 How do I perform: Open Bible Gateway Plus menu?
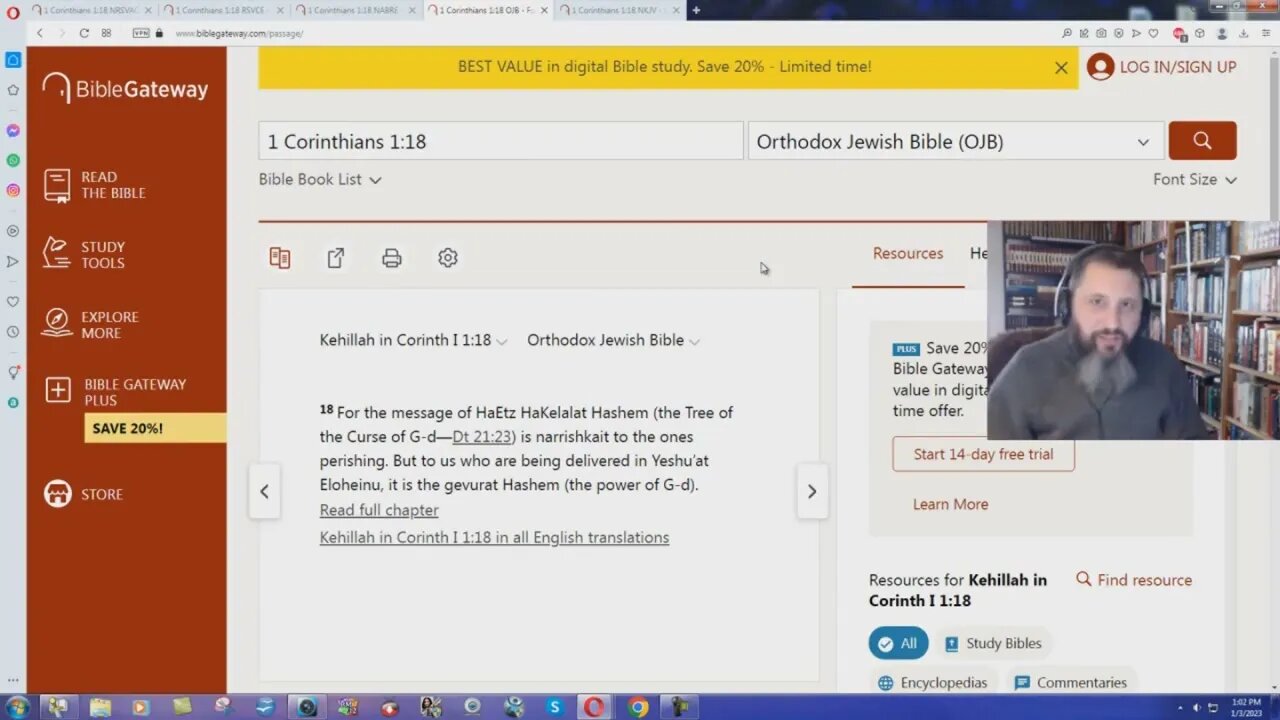click(x=115, y=392)
